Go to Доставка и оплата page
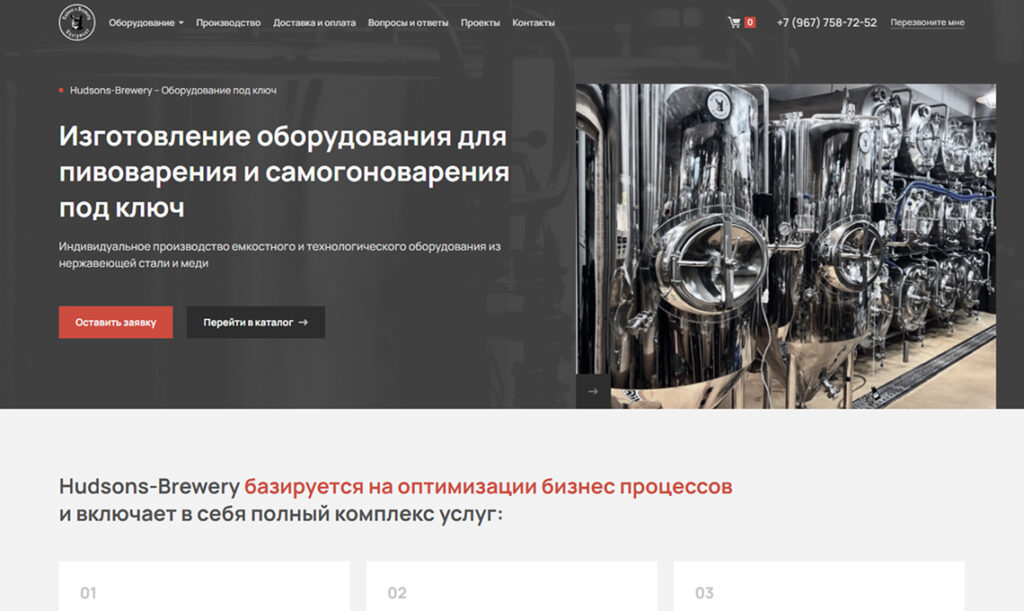This screenshot has width=1024, height=611. point(314,23)
